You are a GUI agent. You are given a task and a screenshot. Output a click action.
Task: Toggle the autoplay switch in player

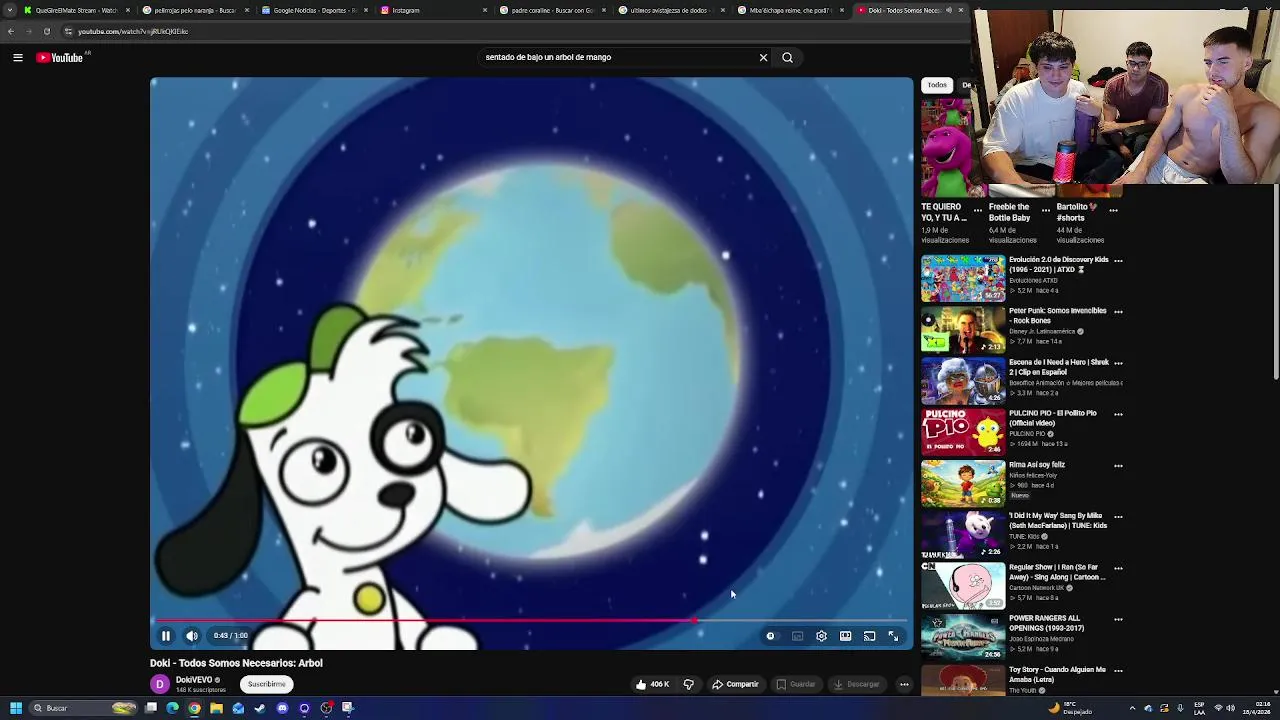tap(771, 636)
